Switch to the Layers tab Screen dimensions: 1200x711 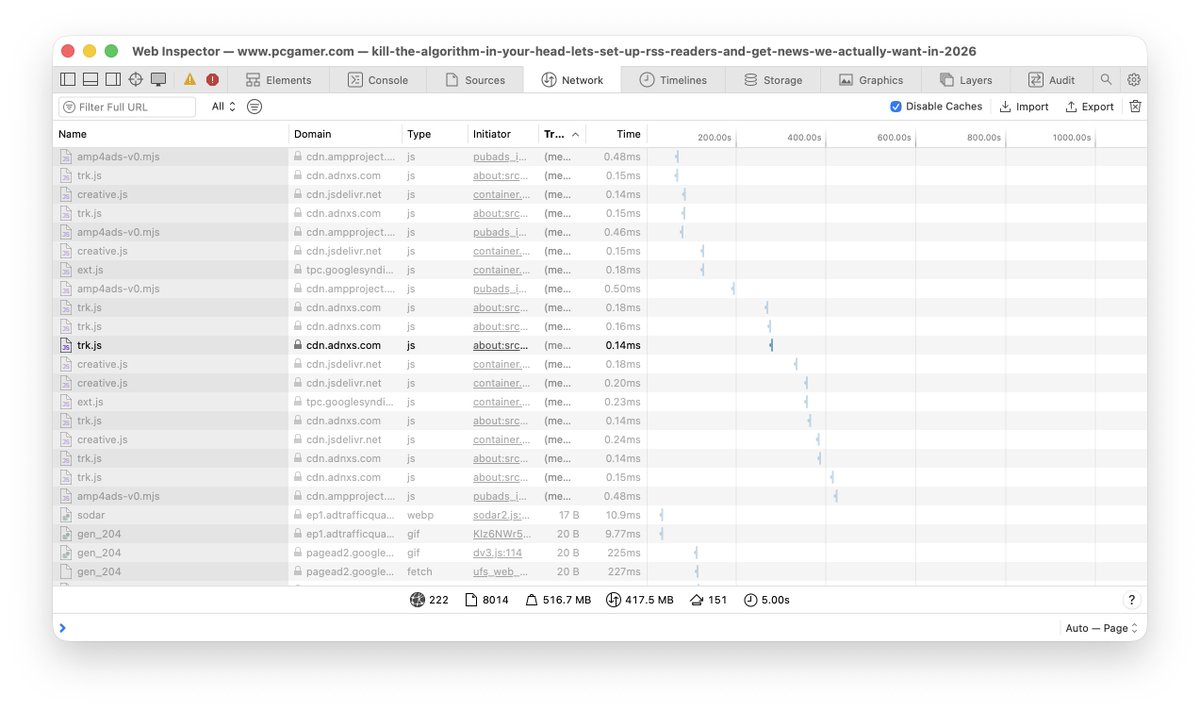[966, 80]
